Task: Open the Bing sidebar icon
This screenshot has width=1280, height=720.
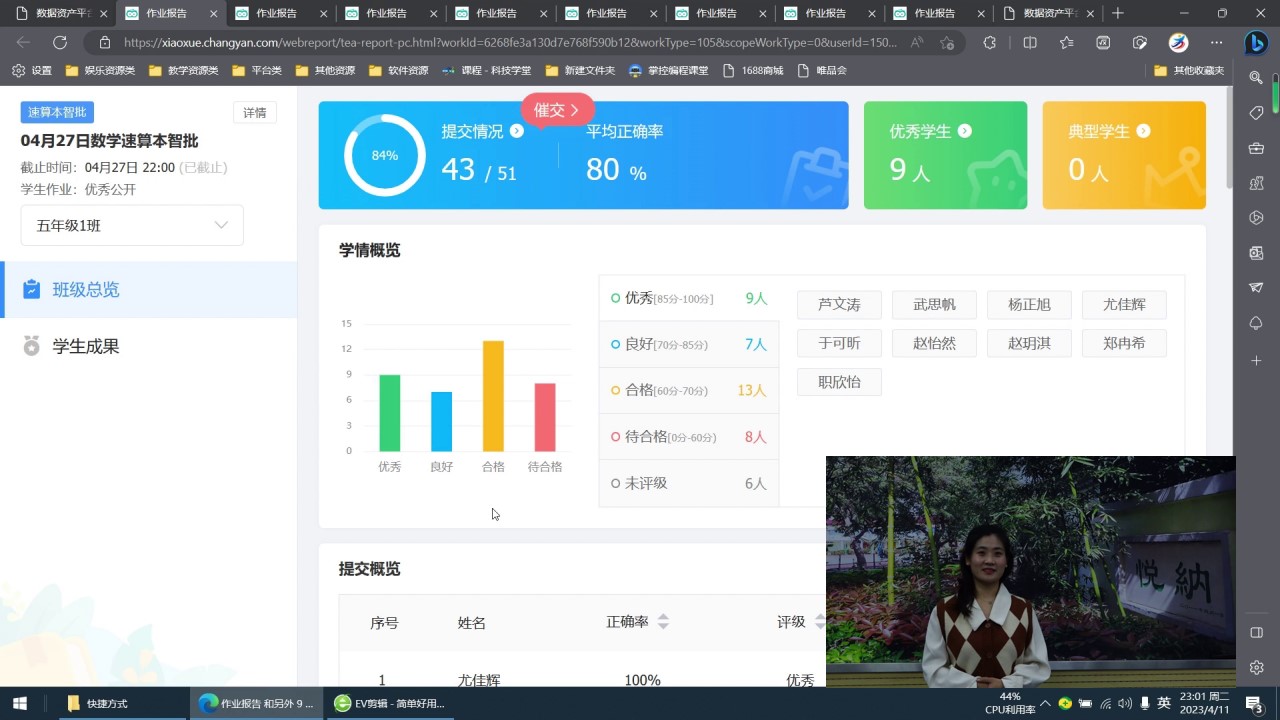Action: [1255, 43]
